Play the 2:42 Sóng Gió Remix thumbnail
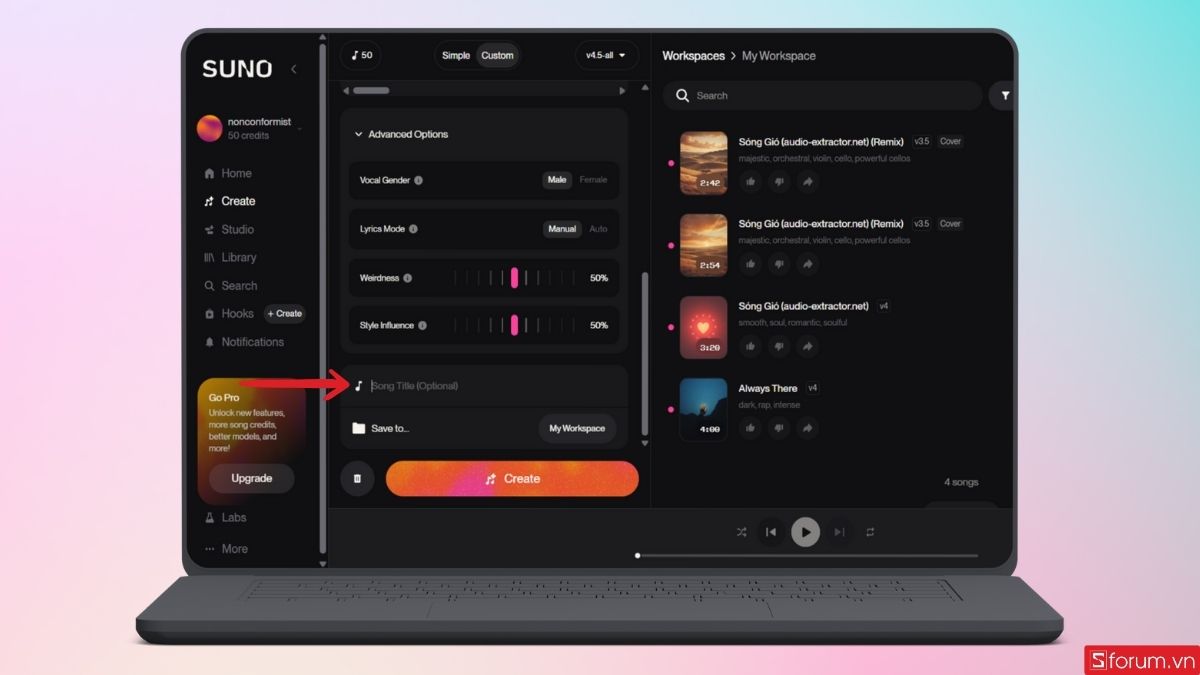This screenshot has width=1200, height=675. 704,163
